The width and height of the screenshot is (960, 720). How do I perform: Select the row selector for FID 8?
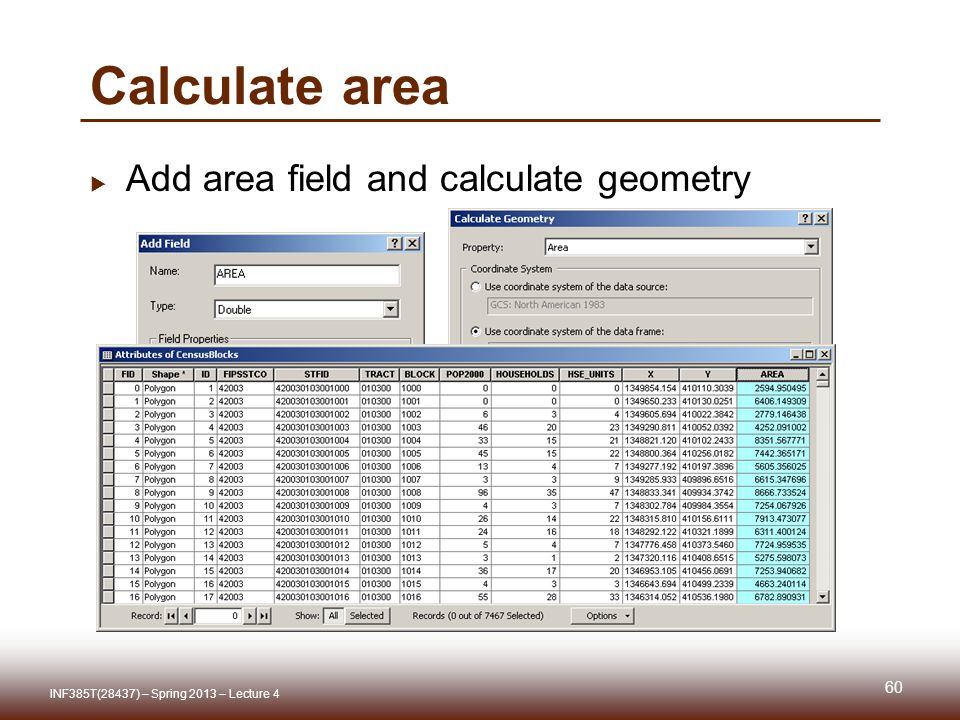coord(108,493)
